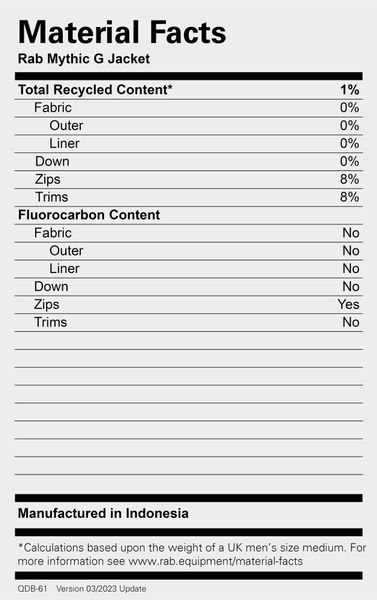Click Outer under recycled Fabric
The width and height of the screenshot is (377, 600).
pyautogui.click(x=66, y=126)
